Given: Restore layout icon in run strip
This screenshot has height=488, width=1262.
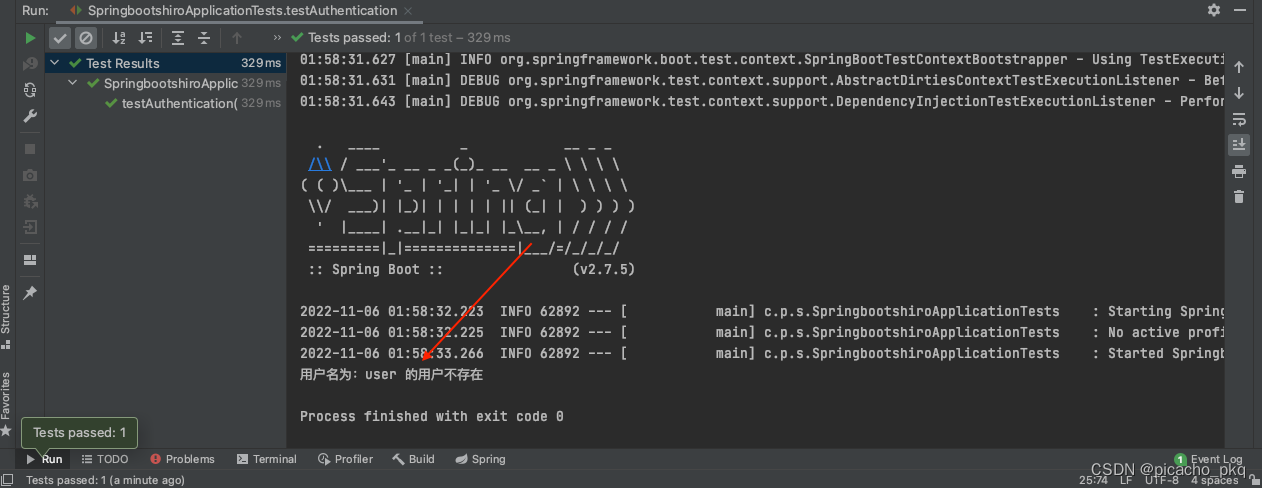Looking at the screenshot, I should point(30,260).
